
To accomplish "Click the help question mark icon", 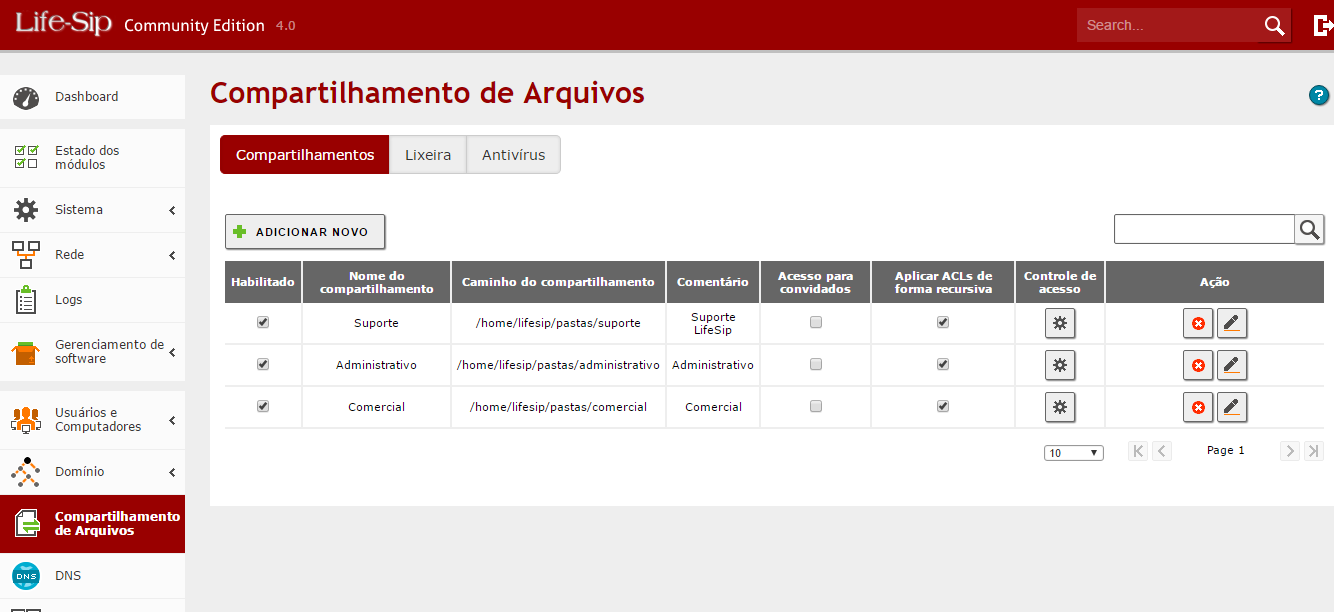I will [x=1318, y=96].
